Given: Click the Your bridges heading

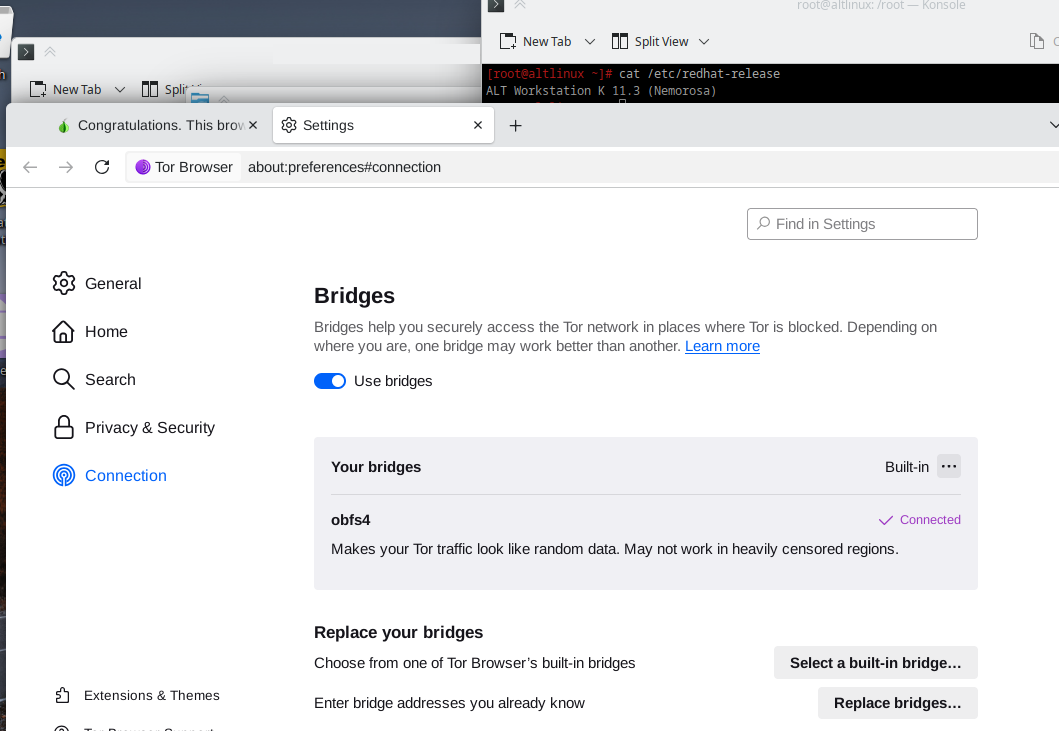Looking at the screenshot, I should pyautogui.click(x=376, y=467).
